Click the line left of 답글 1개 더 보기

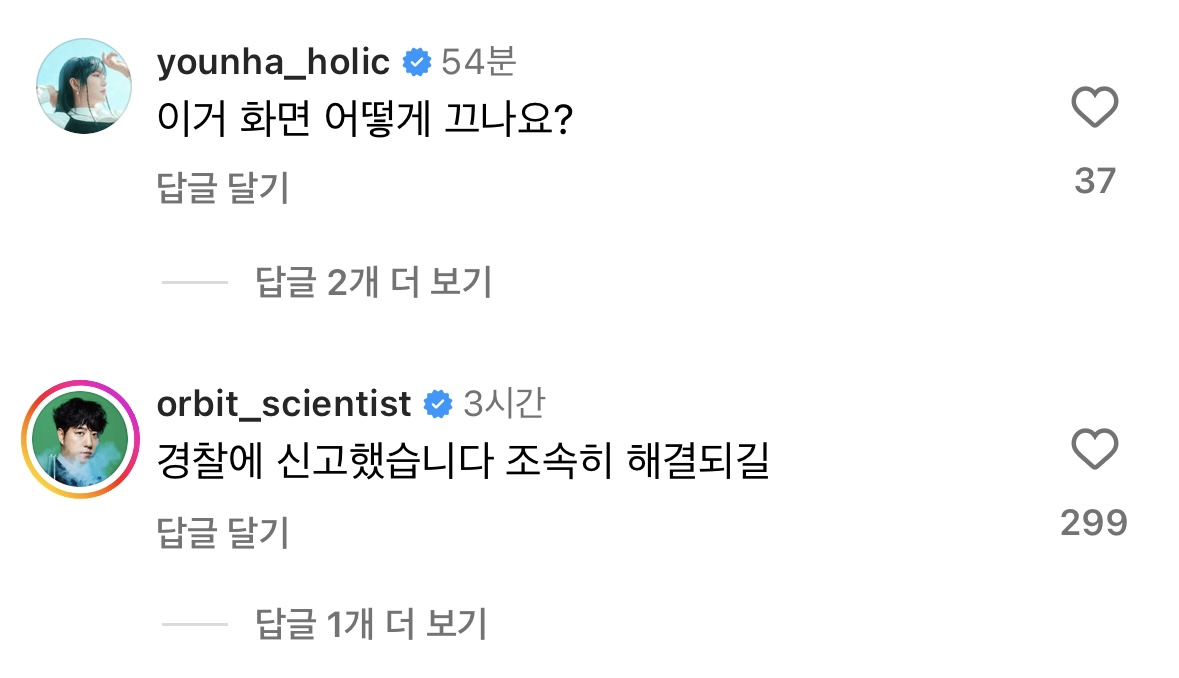195,624
